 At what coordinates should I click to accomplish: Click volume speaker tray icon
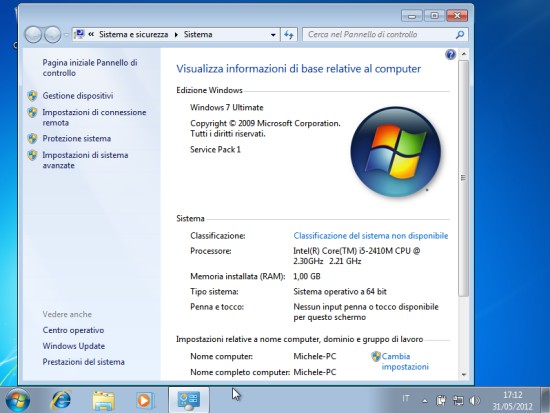[x=474, y=400]
